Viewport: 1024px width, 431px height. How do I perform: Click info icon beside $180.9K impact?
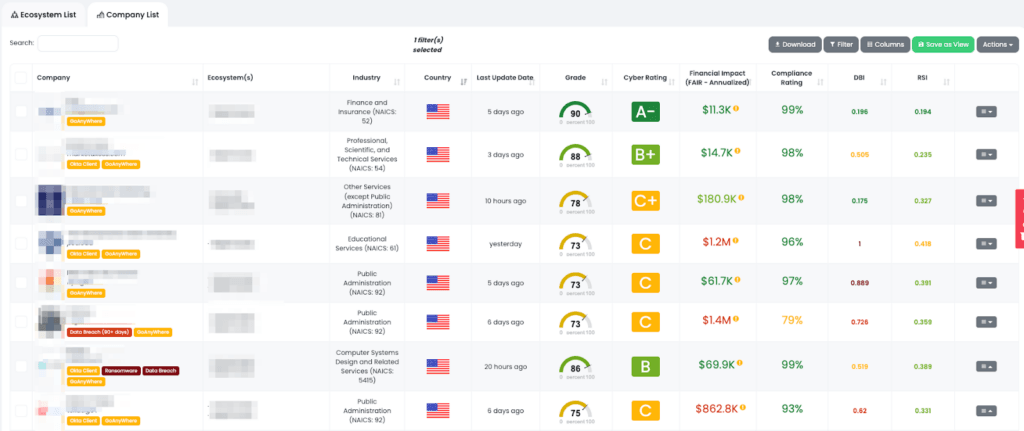pos(741,197)
